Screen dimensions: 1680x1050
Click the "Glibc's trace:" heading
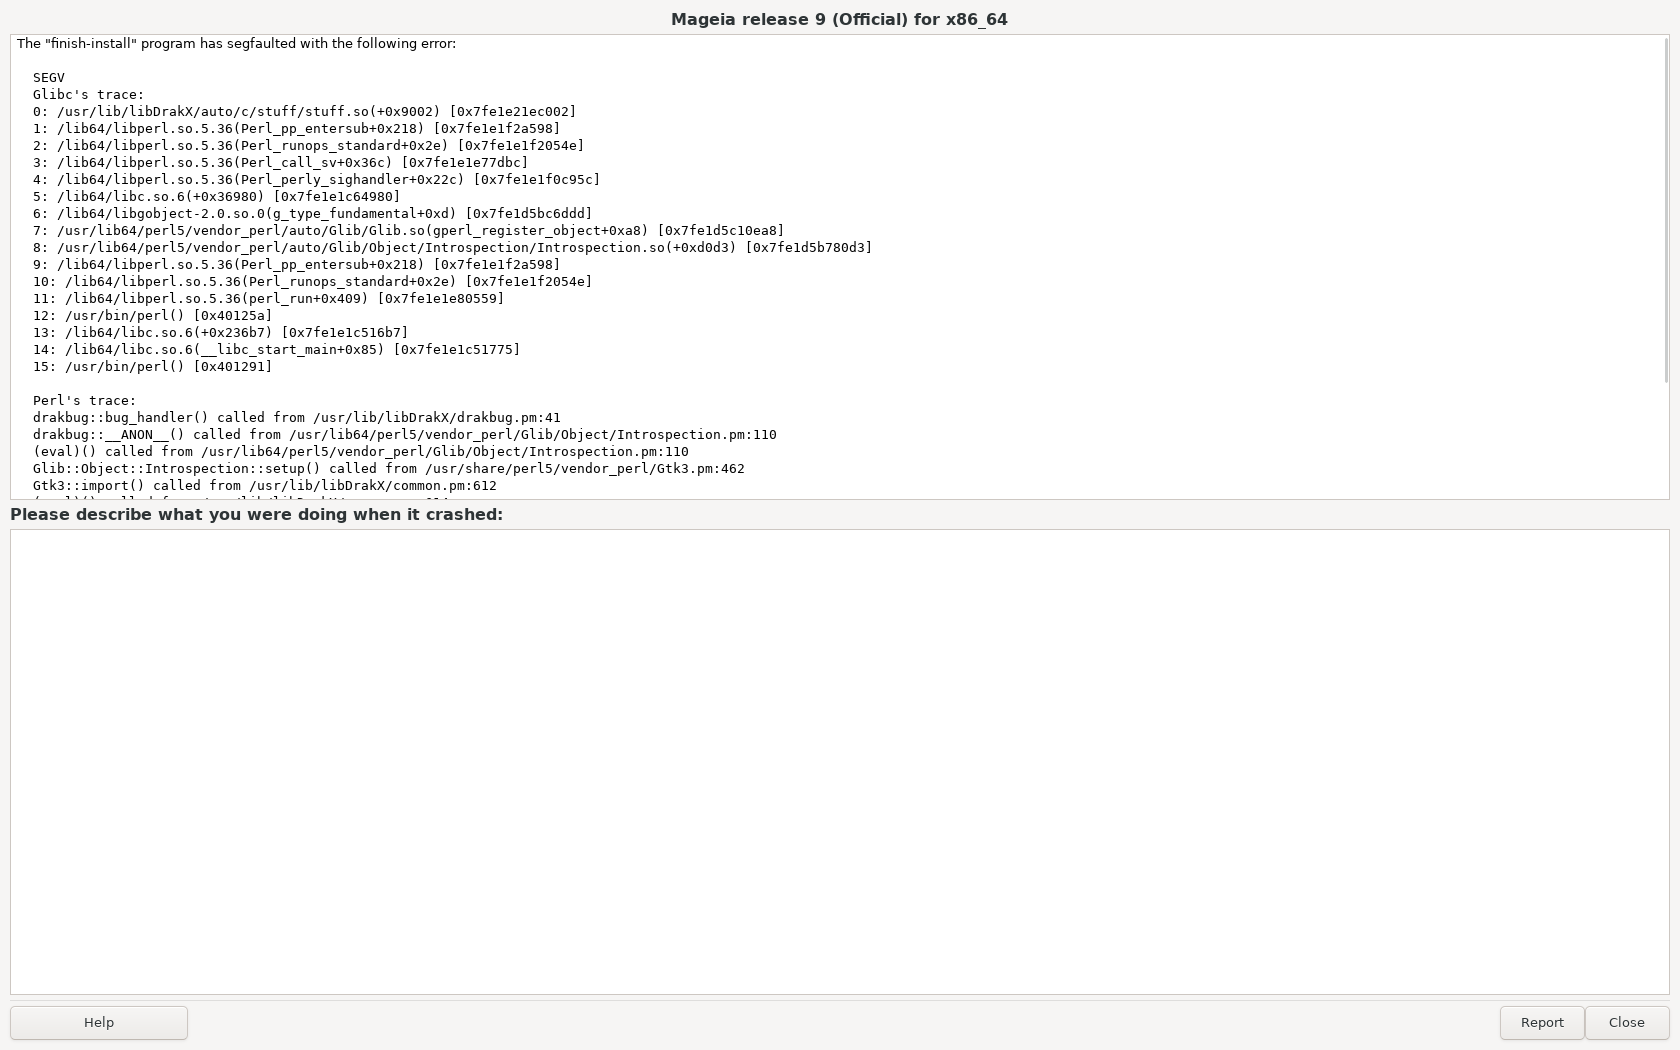click(x=88, y=94)
